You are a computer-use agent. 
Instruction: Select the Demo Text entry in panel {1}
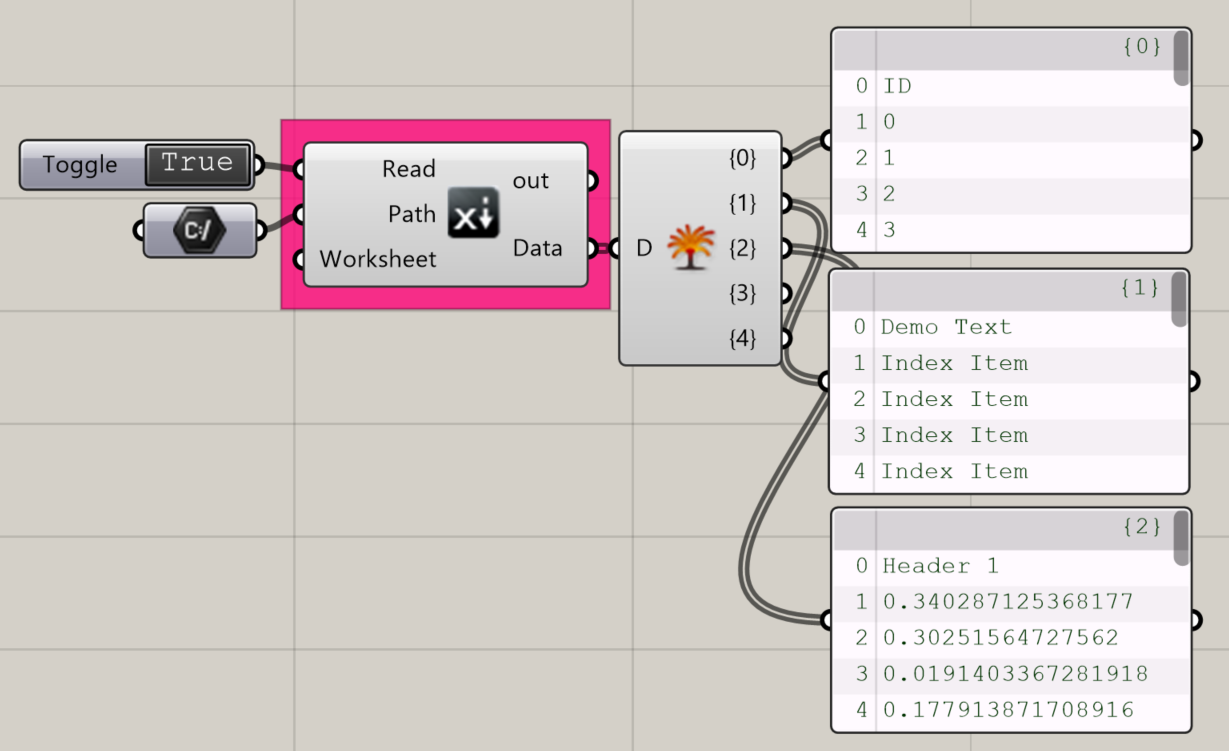pyautogui.click(x=946, y=326)
